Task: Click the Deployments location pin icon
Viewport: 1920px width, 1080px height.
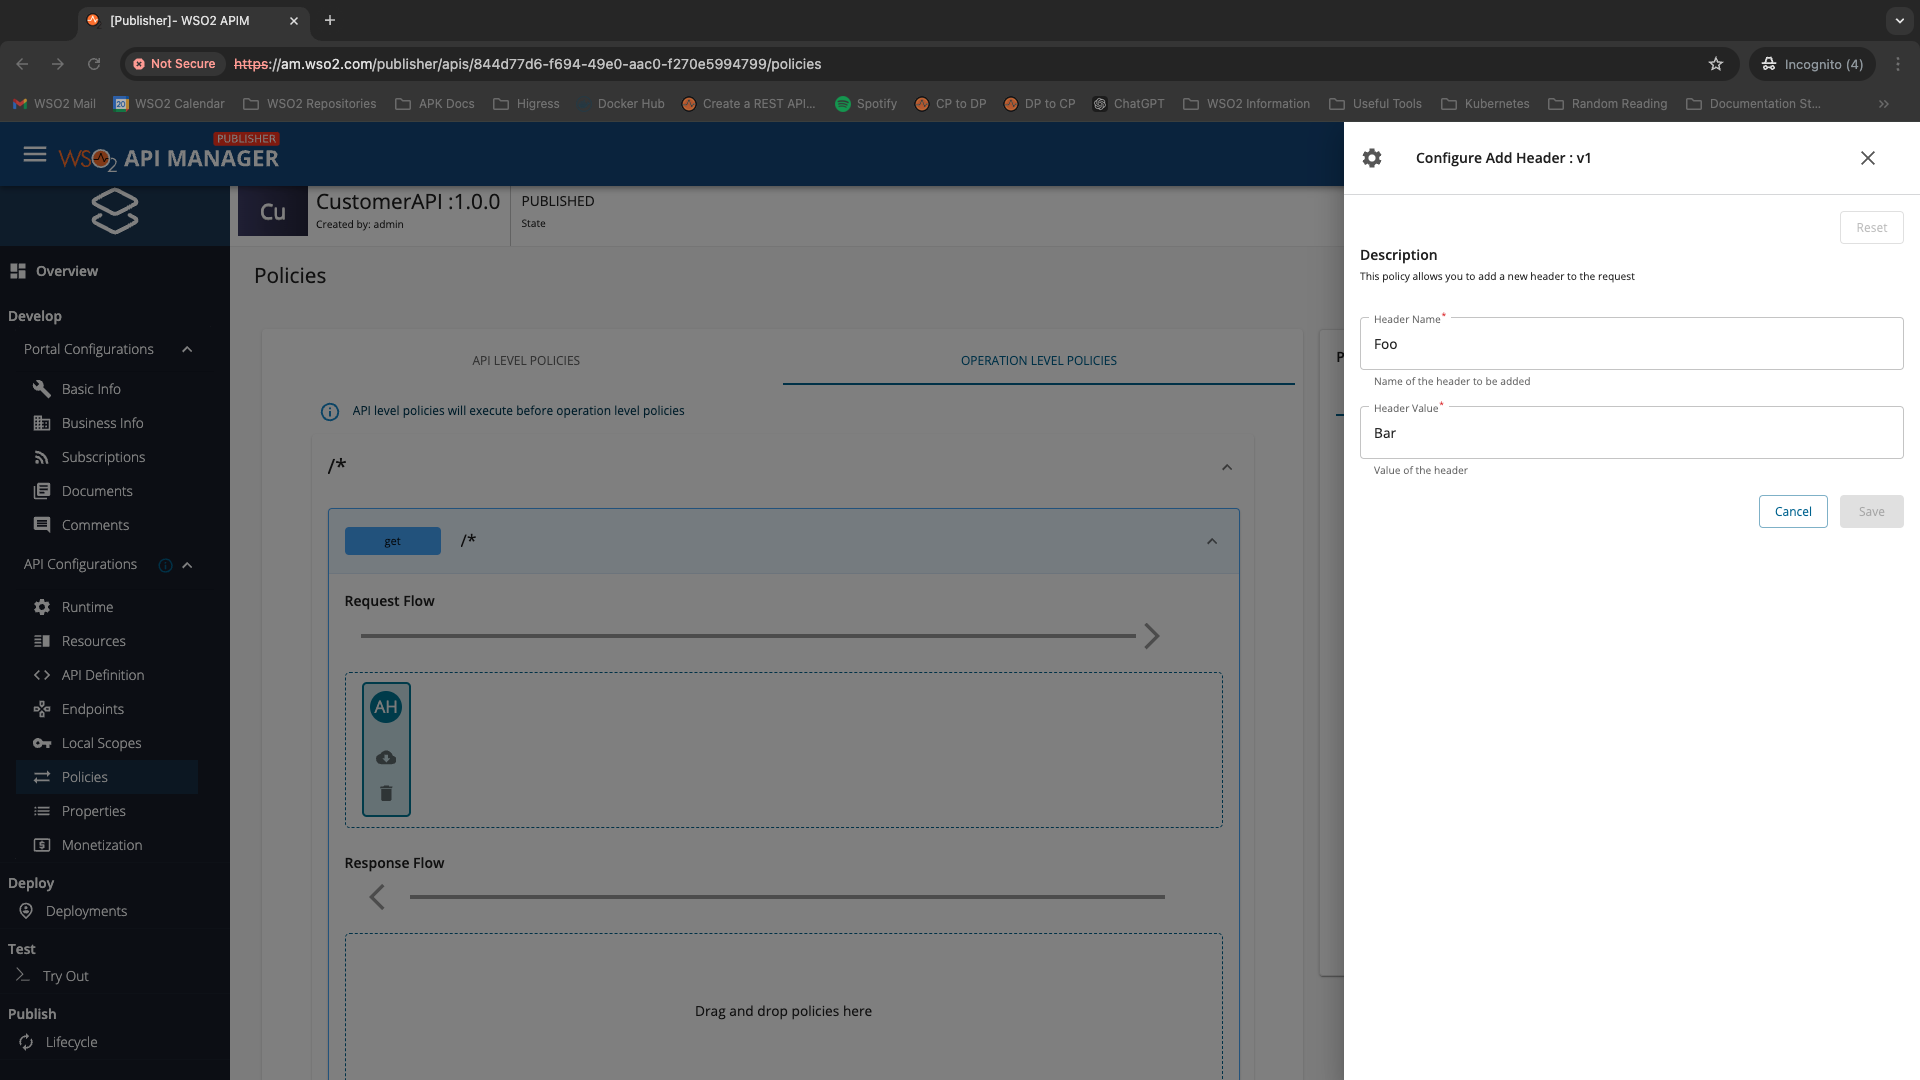Action: [x=26, y=911]
